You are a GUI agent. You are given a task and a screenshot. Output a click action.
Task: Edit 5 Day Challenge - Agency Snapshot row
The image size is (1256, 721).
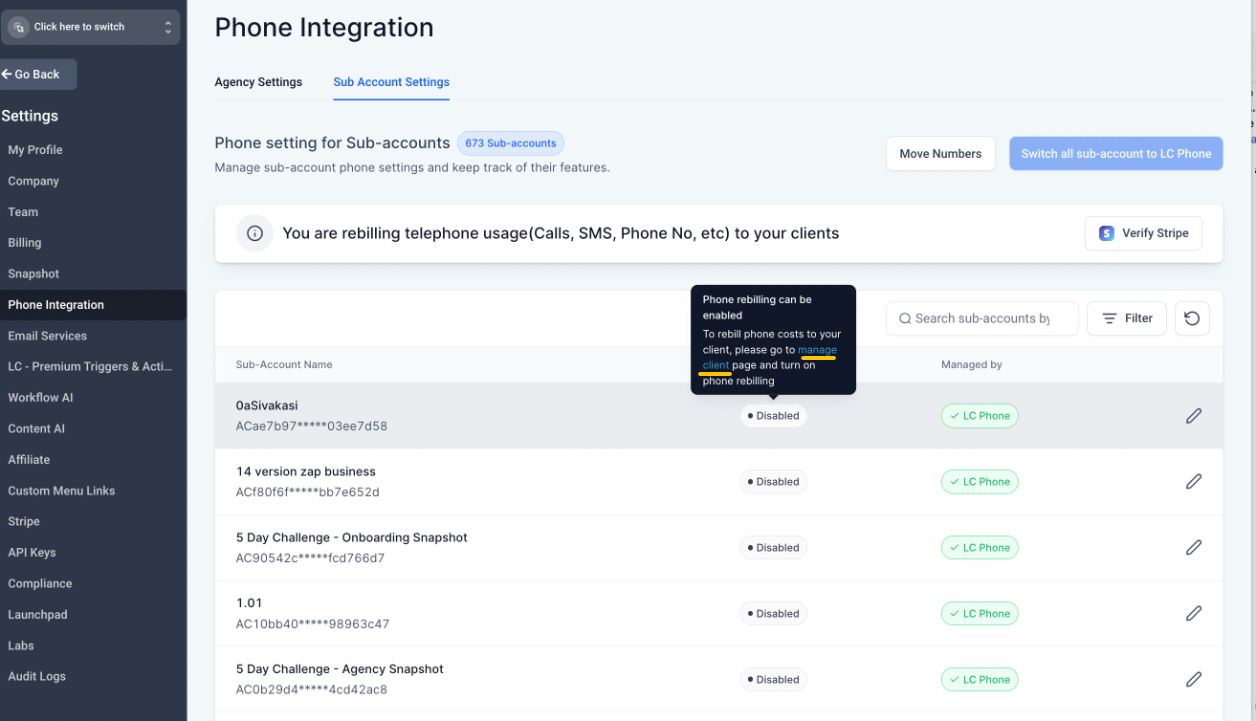click(1193, 680)
